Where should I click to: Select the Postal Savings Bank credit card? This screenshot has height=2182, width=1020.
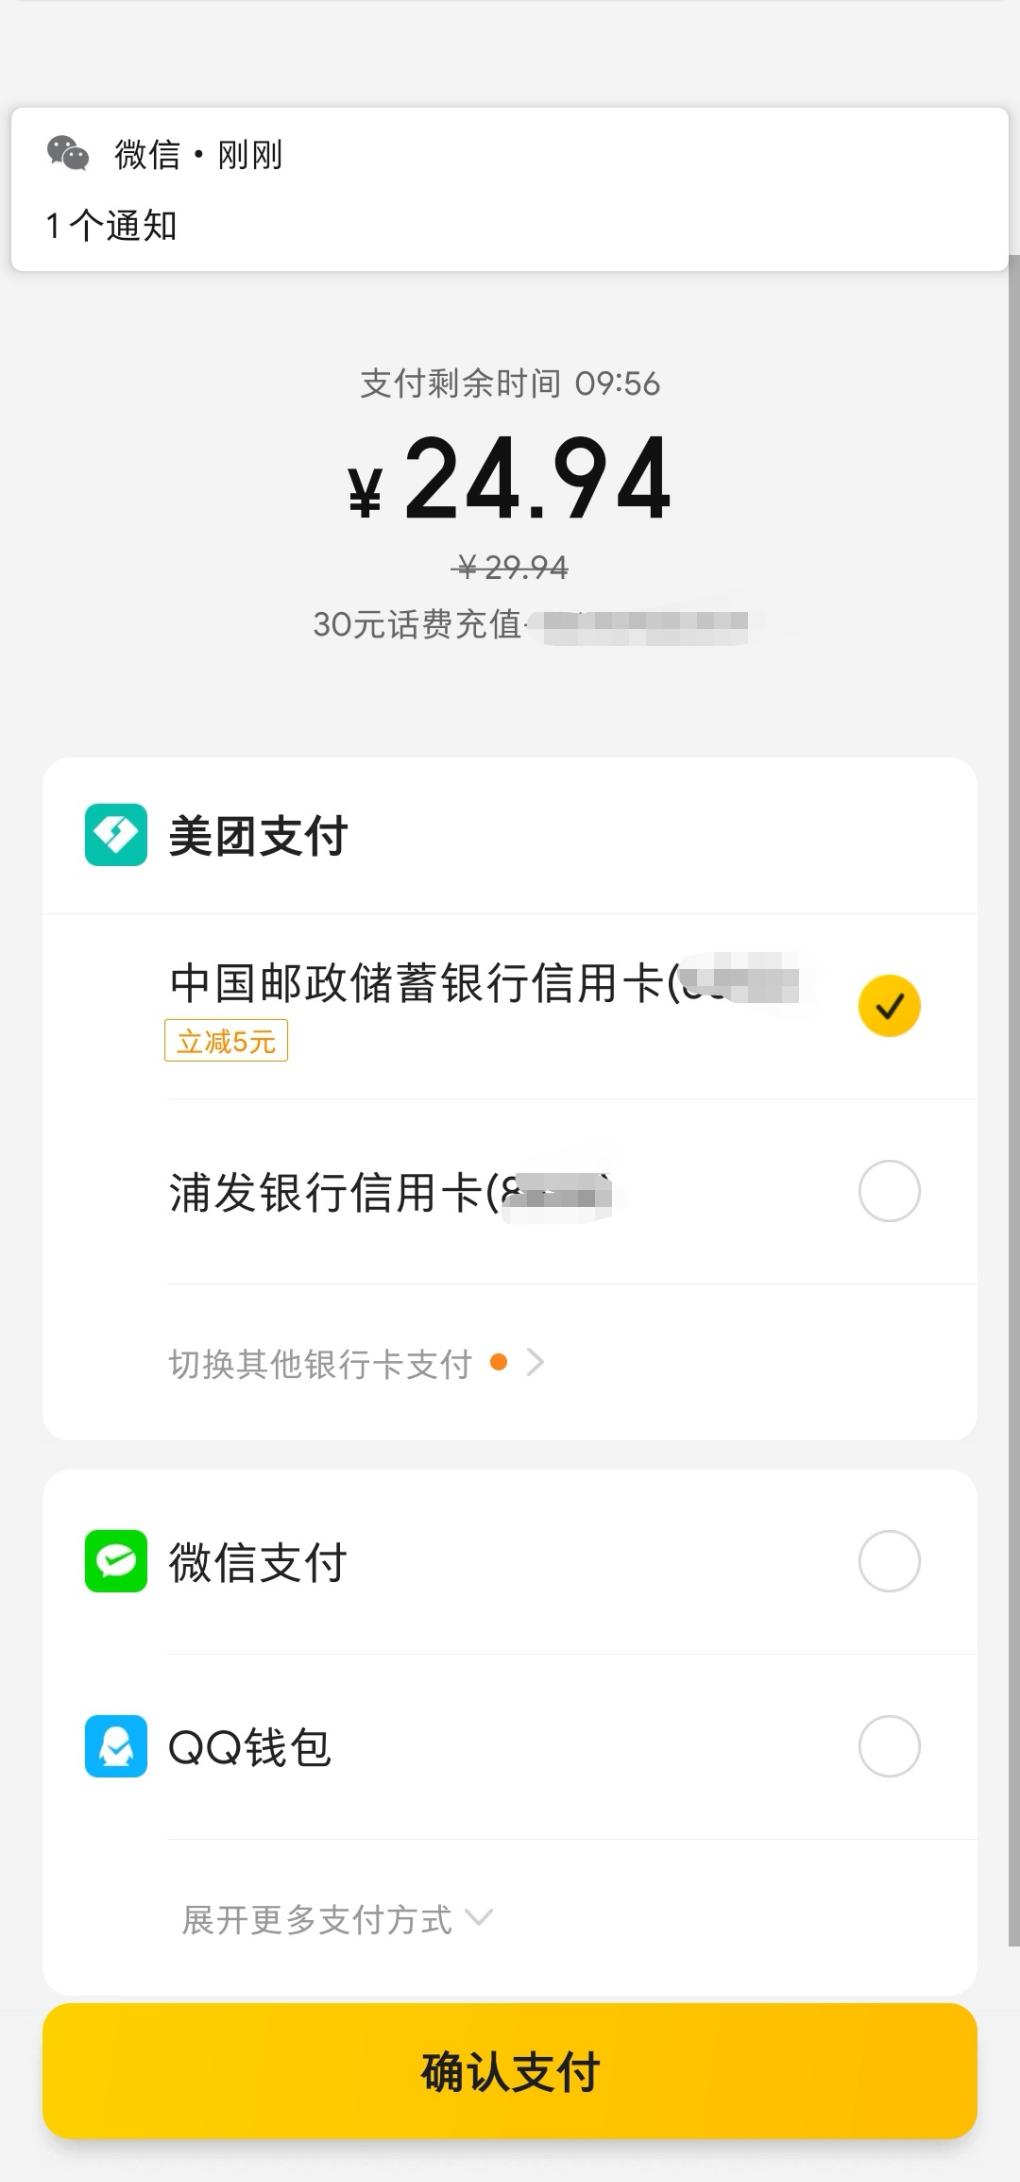[x=480, y=984]
